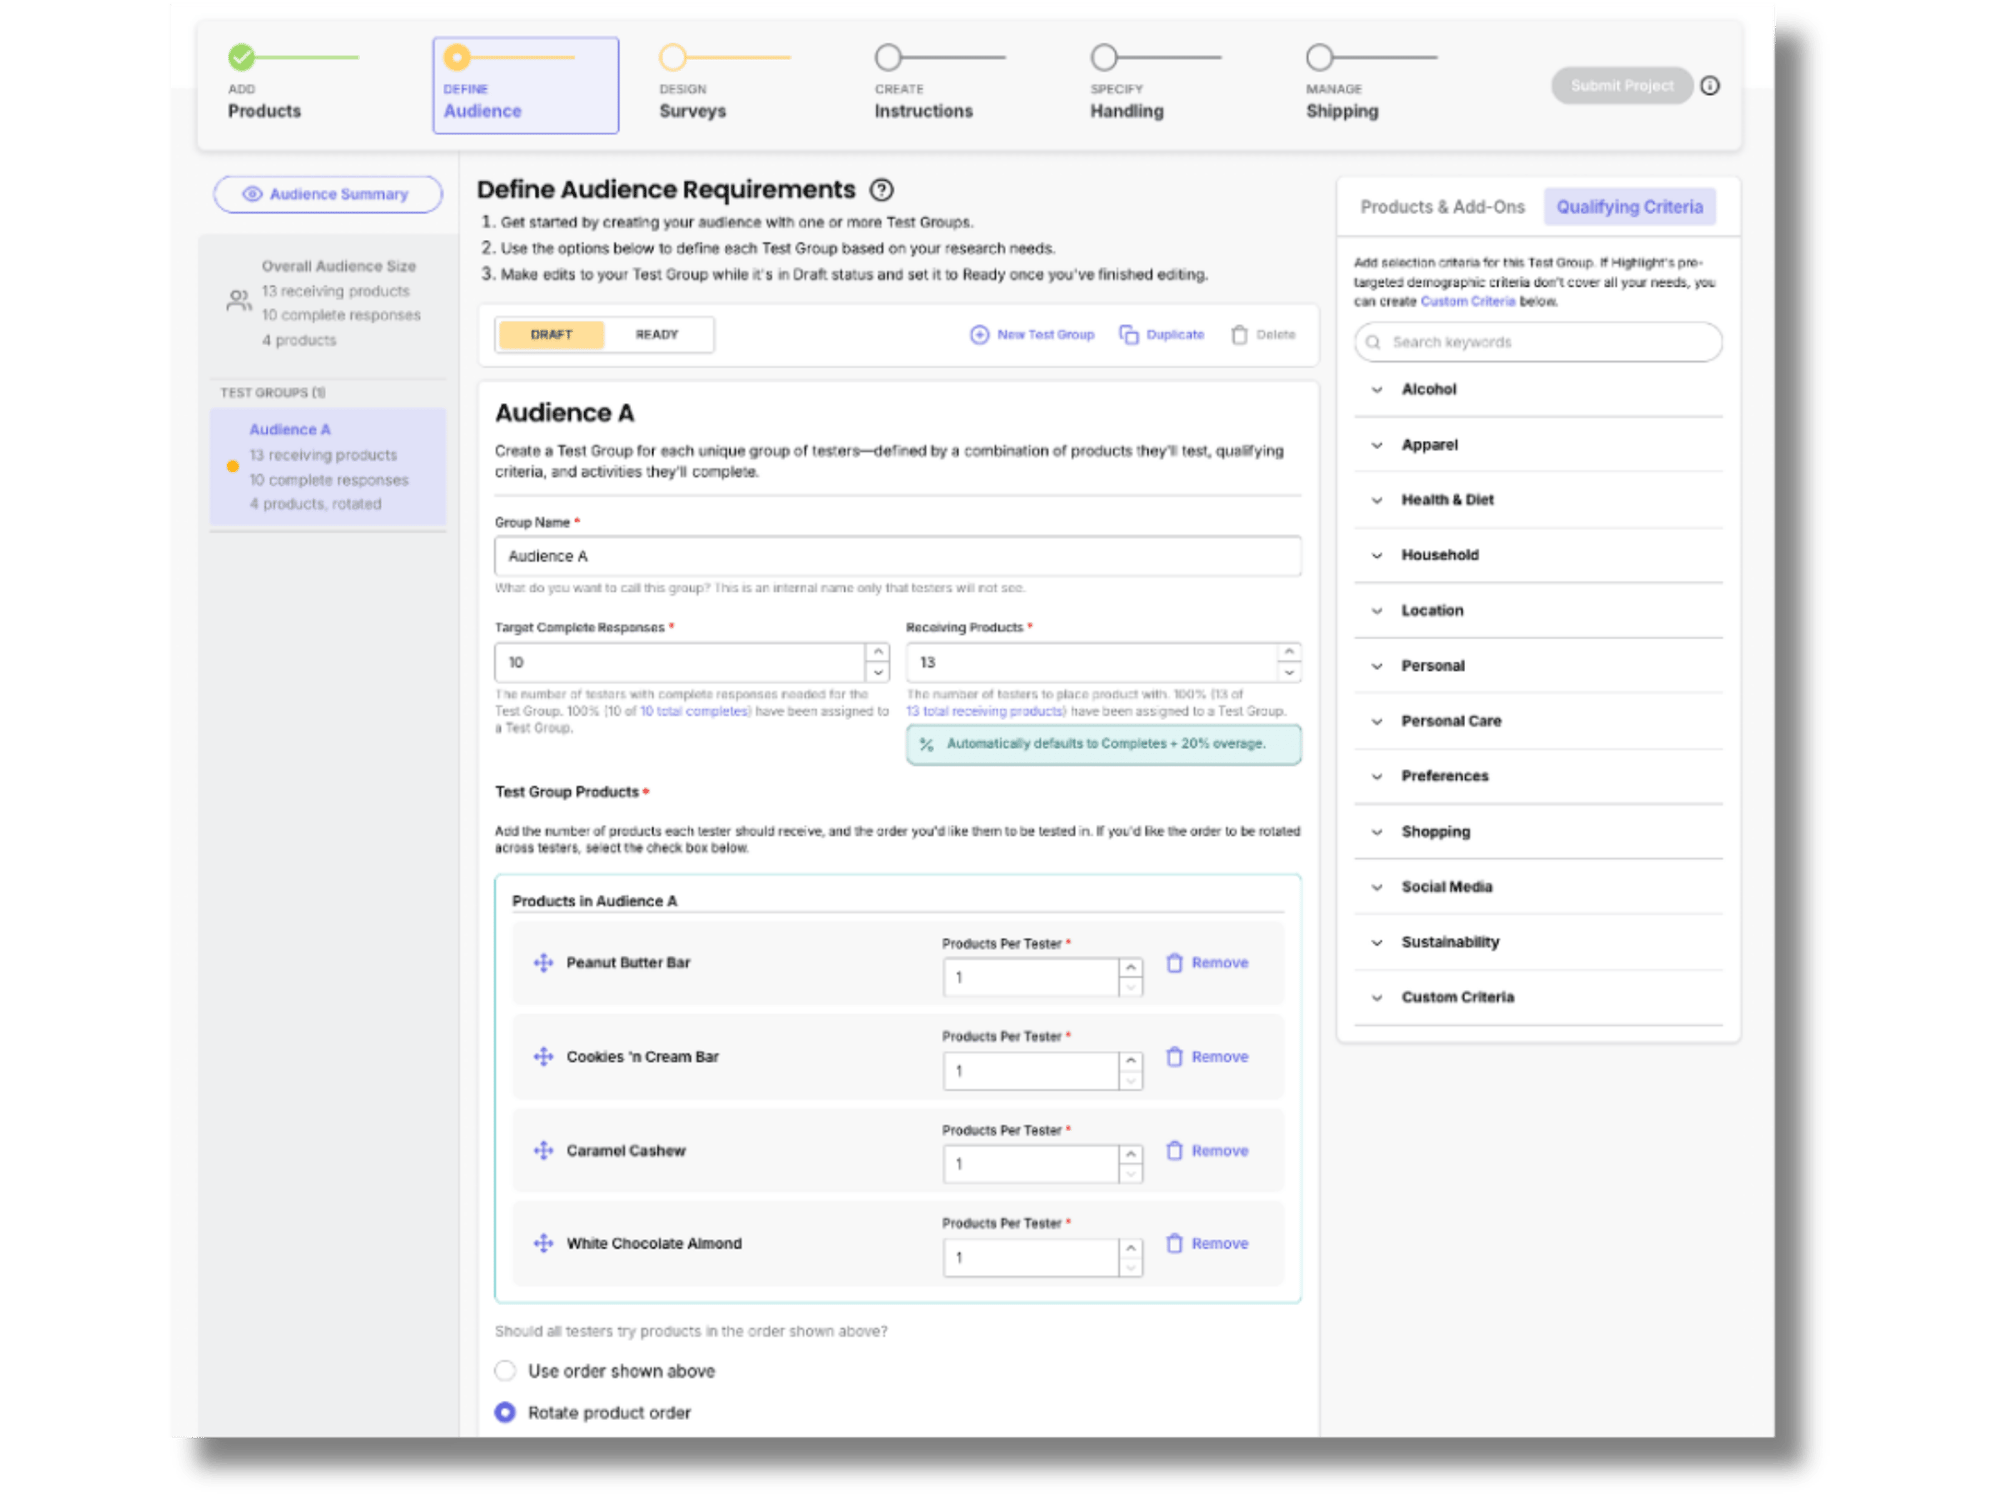Viewport: 2000px width, 1500px height.
Task: Click the Delete trash icon in the toolbar
Action: (x=1239, y=335)
